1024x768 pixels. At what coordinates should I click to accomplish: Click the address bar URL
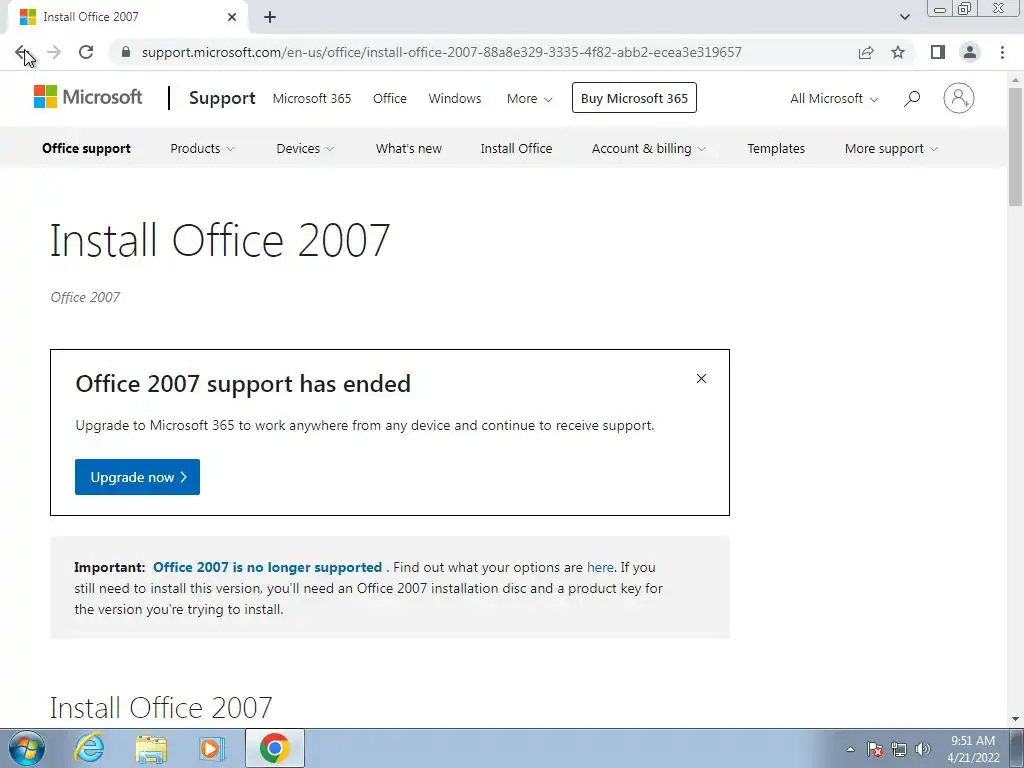tap(441, 52)
